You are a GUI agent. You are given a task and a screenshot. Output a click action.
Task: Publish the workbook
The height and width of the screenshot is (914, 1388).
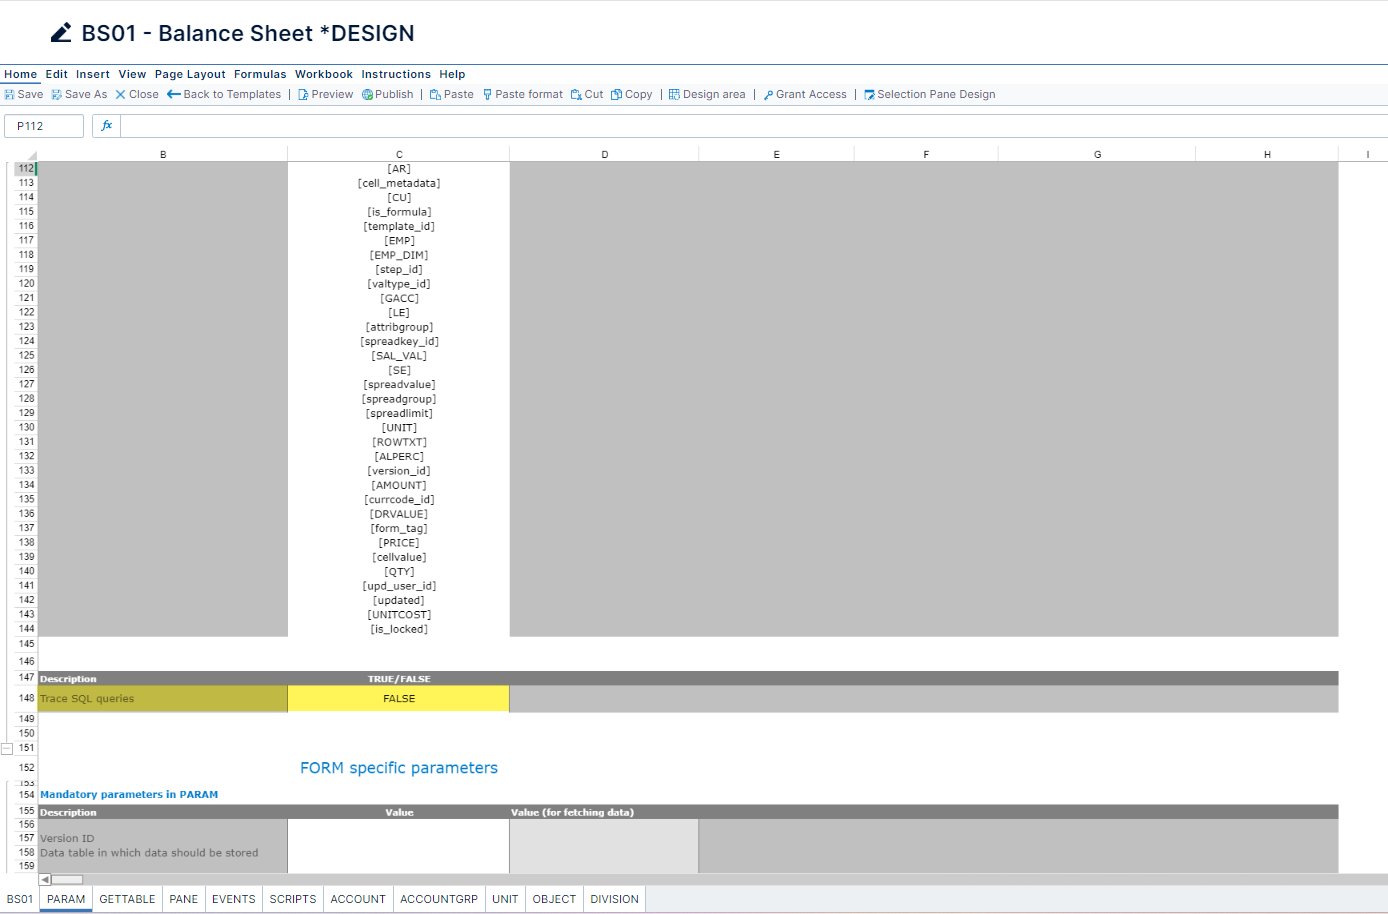coord(388,94)
